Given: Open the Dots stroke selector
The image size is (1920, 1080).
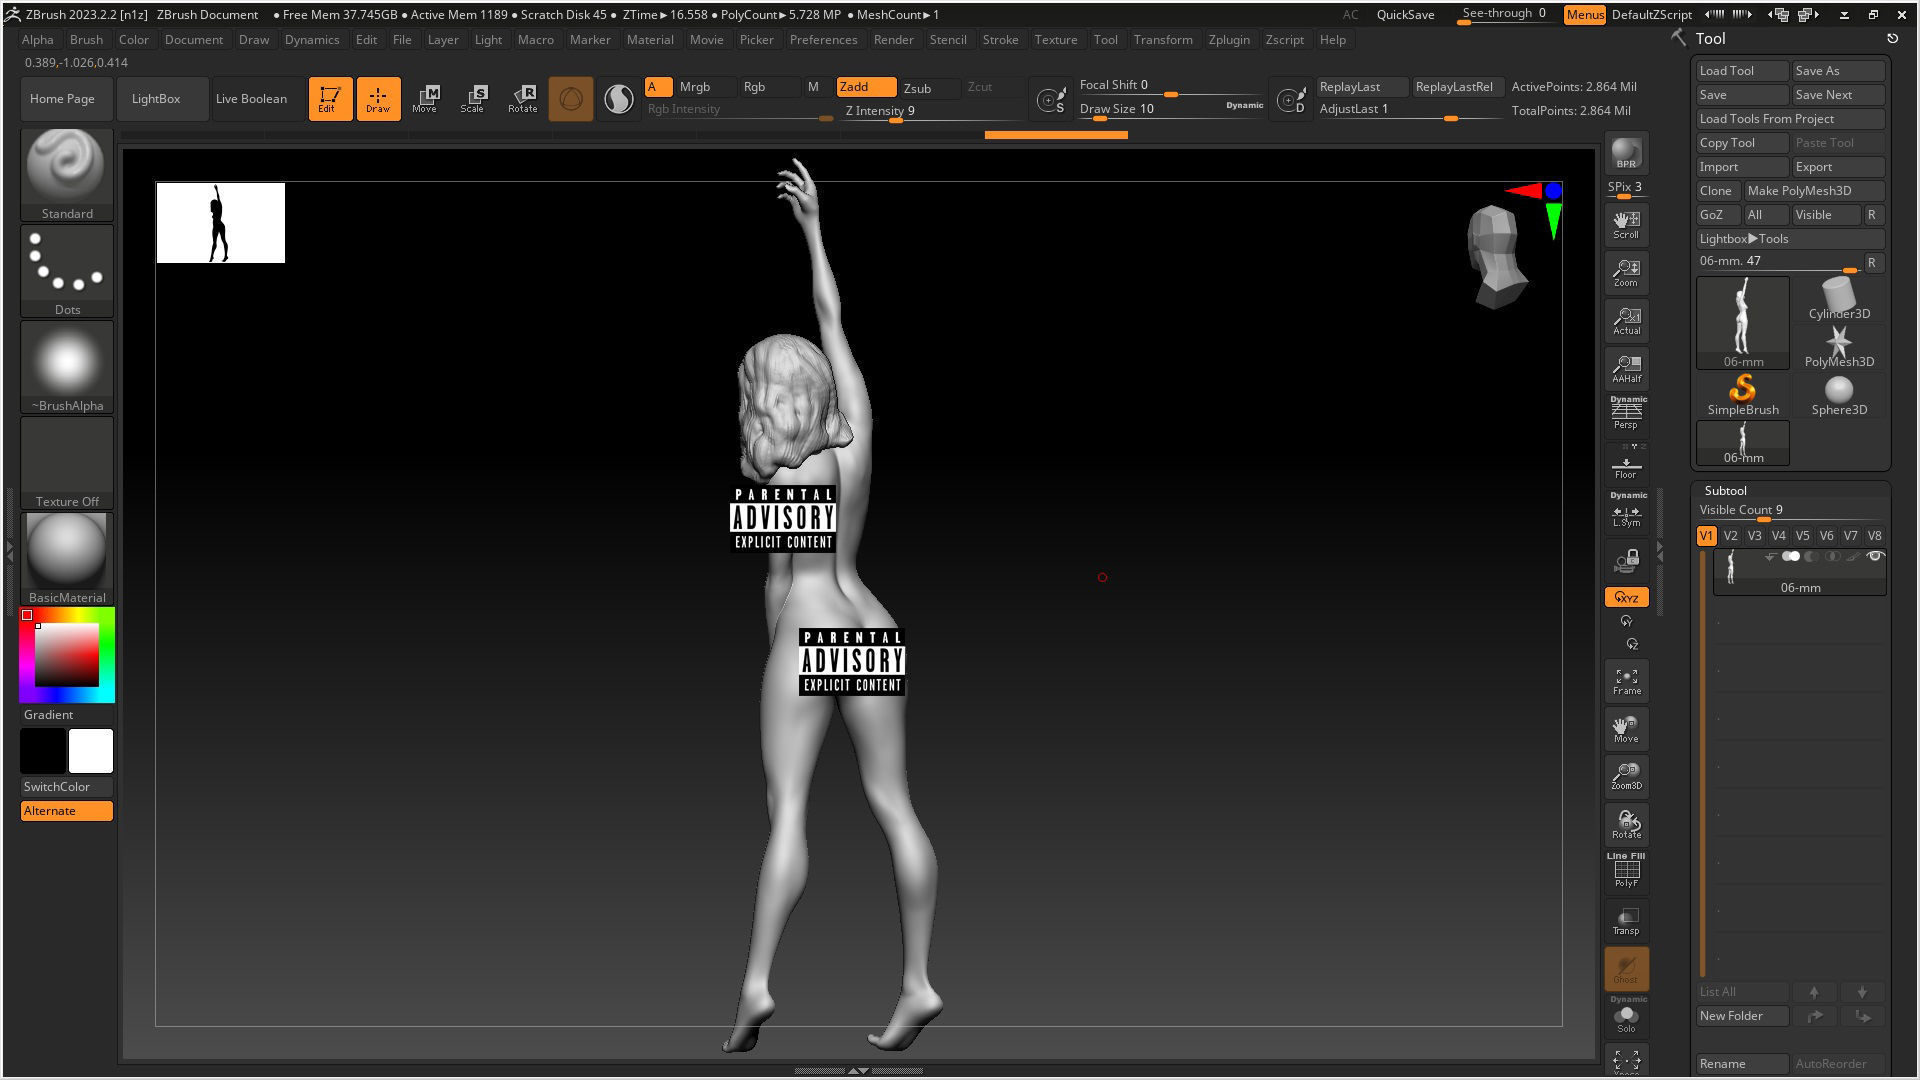Looking at the screenshot, I should pyautogui.click(x=67, y=270).
